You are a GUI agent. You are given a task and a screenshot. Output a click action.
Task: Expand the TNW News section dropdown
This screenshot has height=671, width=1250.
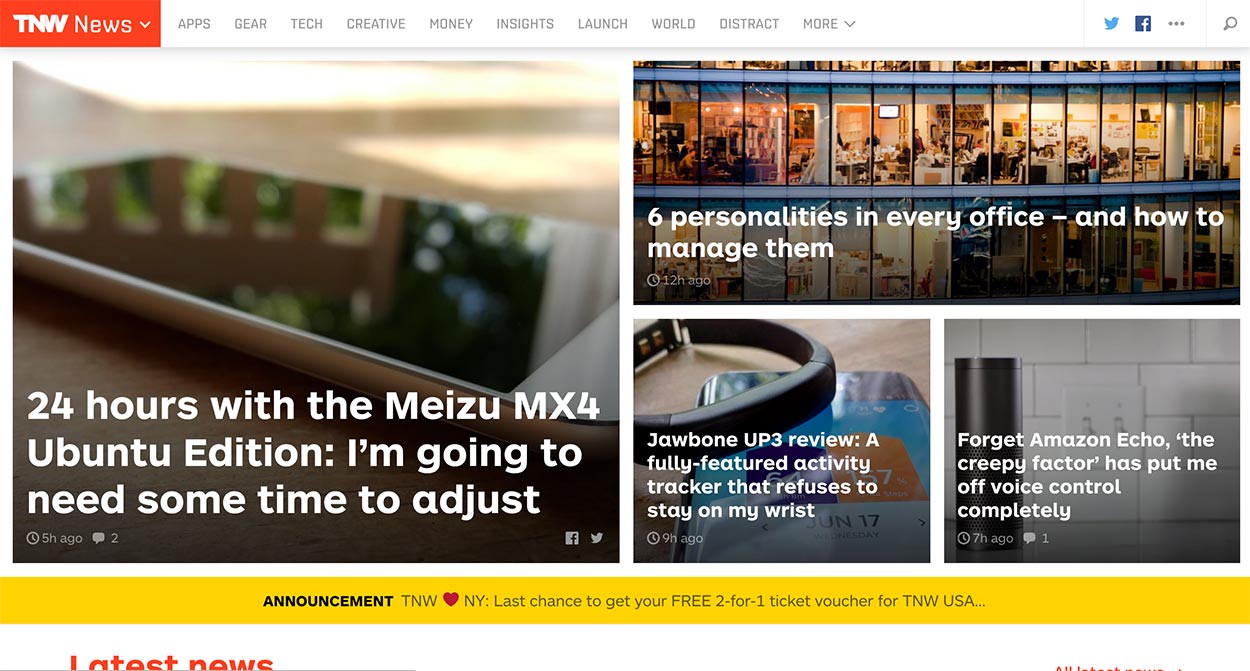(x=80, y=24)
